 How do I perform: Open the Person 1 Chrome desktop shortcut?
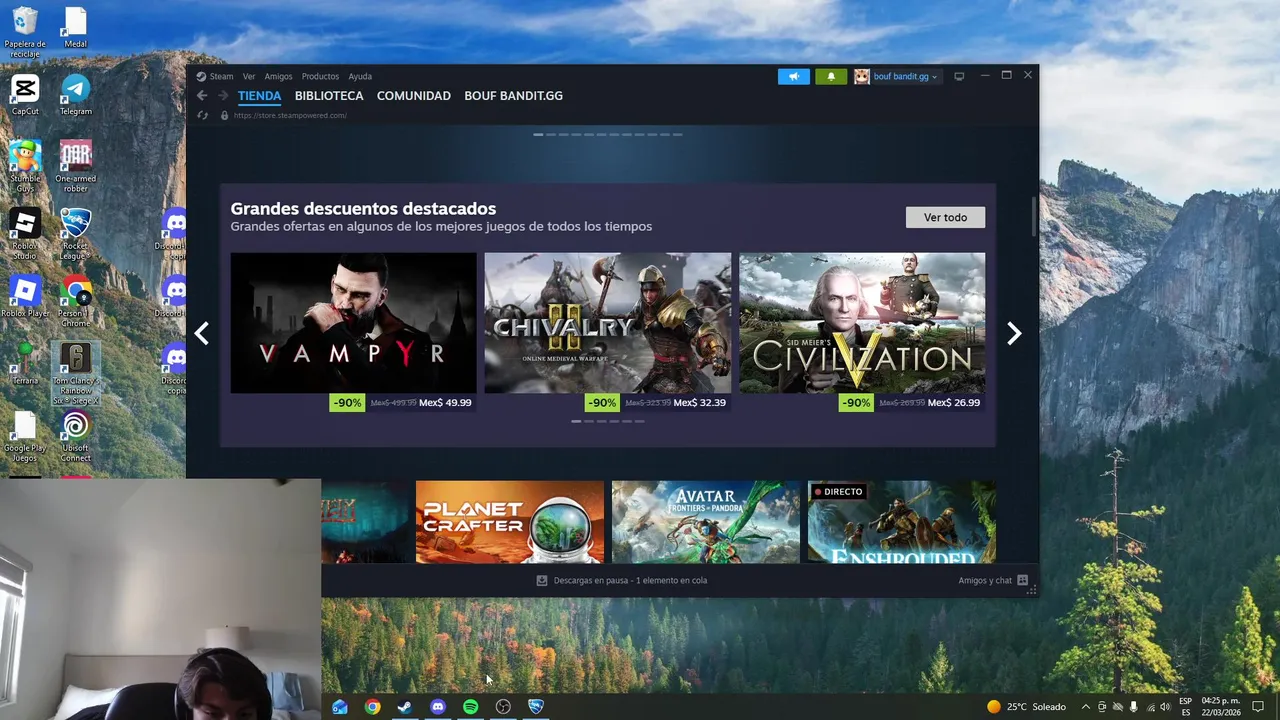tap(75, 301)
